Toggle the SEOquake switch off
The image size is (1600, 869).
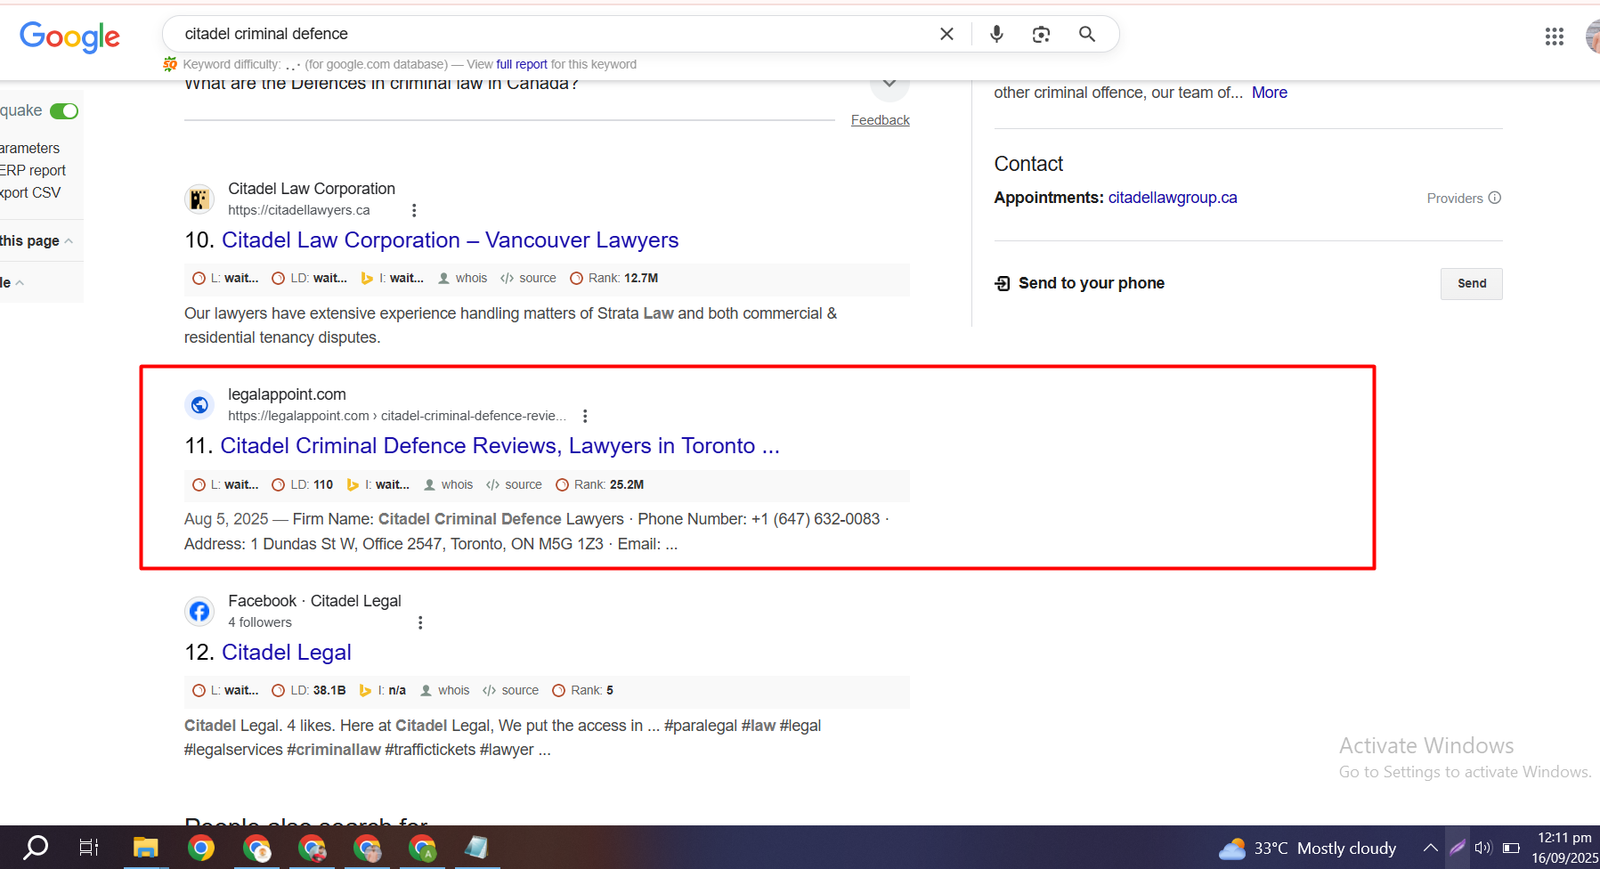click(64, 111)
